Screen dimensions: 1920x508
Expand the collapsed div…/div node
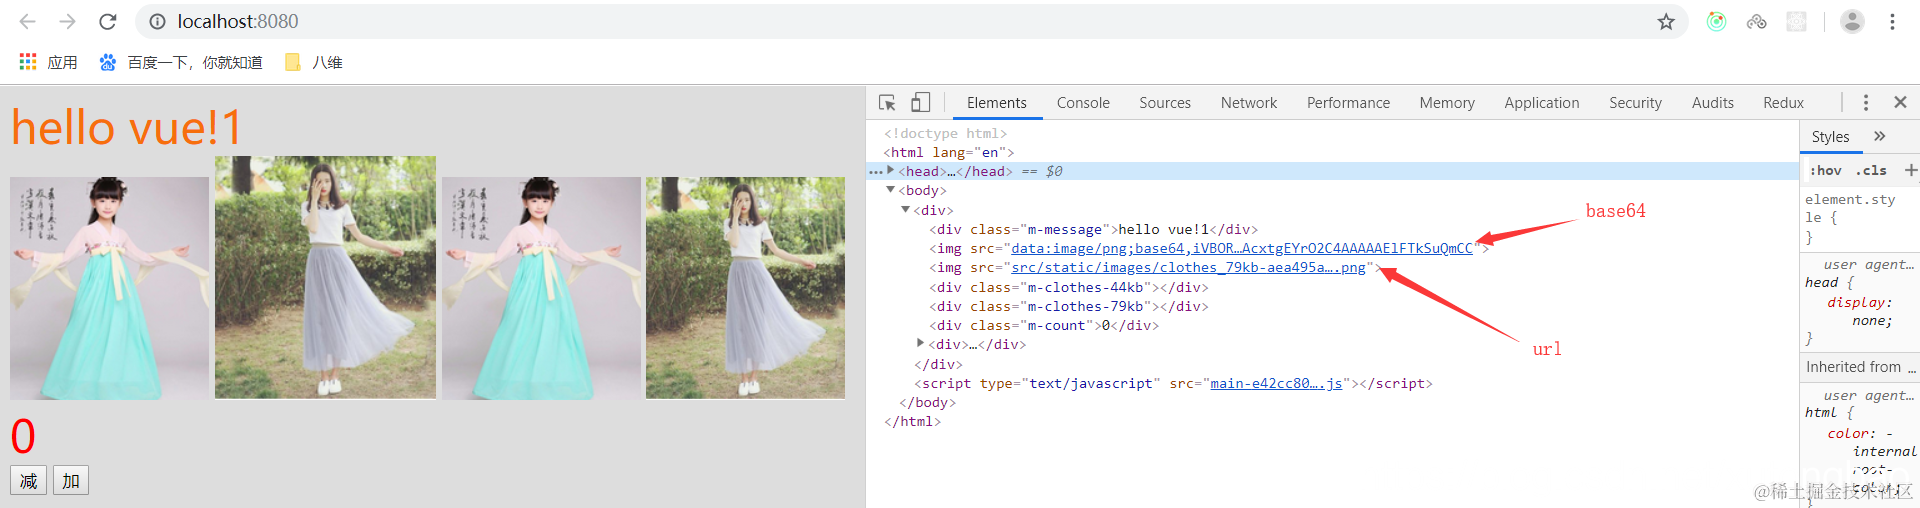921,343
